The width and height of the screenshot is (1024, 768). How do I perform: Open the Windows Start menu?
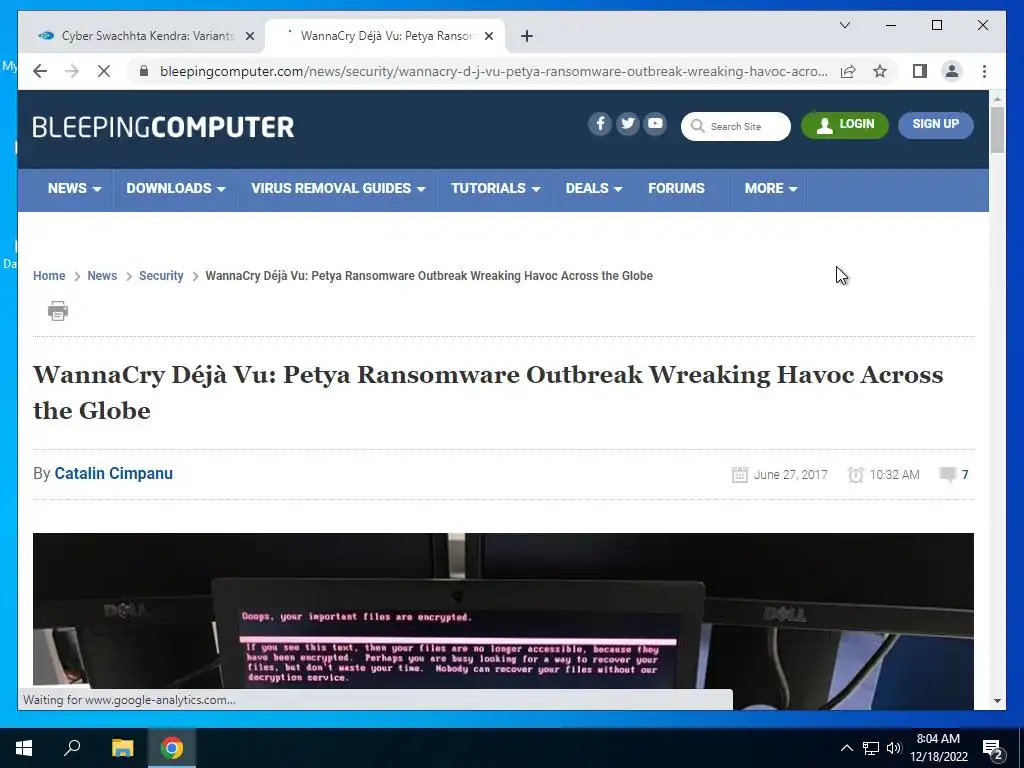[24, 748]
